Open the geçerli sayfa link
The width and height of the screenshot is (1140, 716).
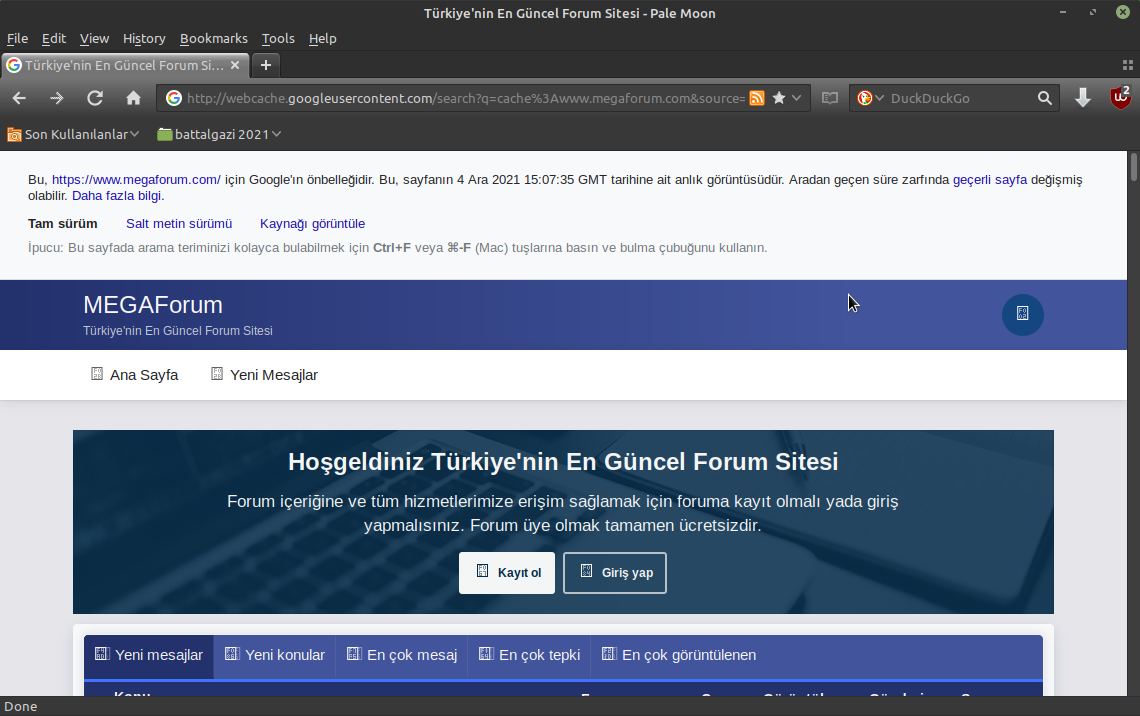990,180
